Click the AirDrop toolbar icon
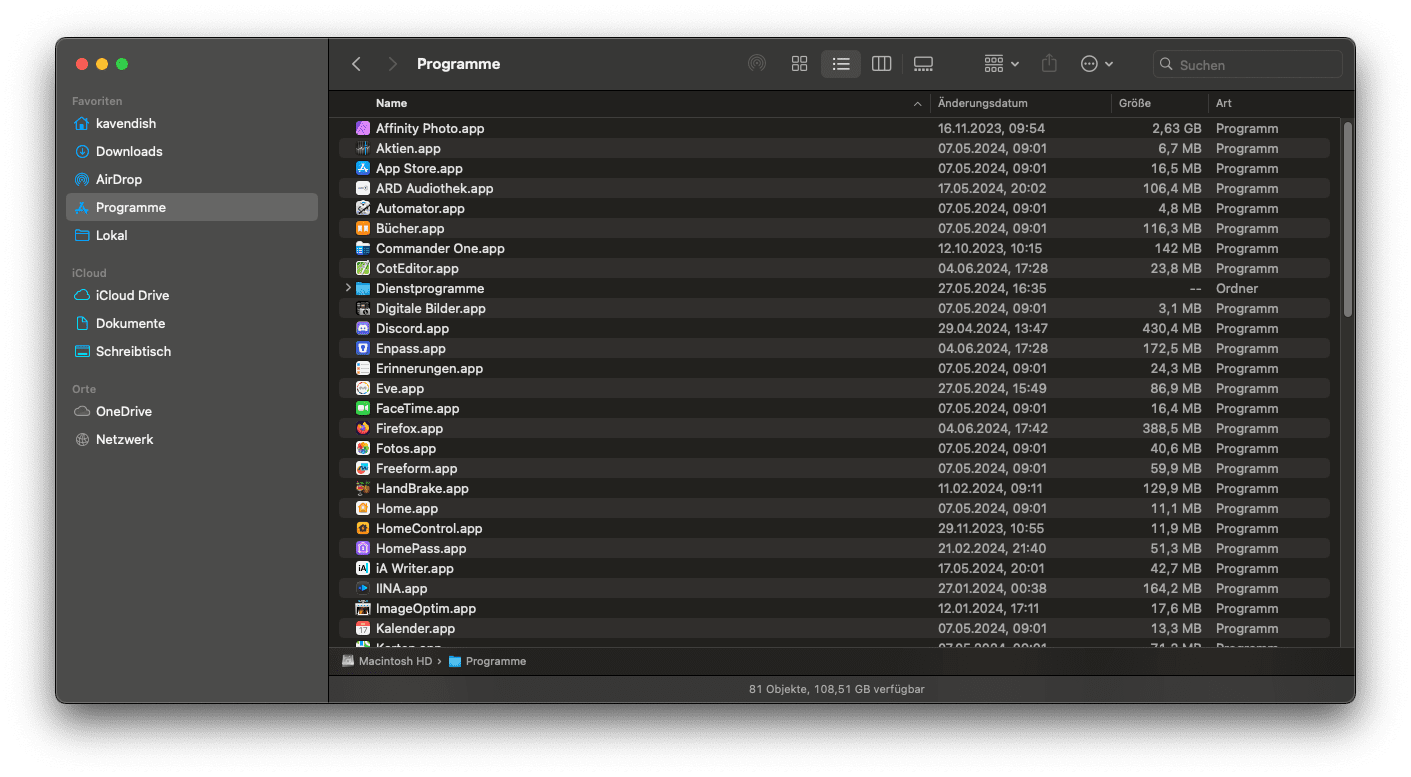The width and height of the screenshot is (1411, 777). [x=757, y=64]
